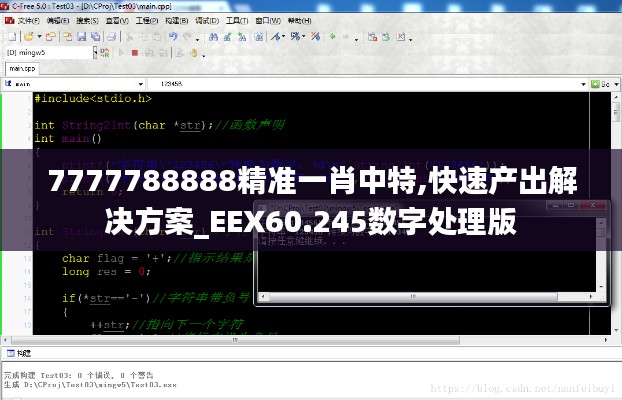Click the console window vertical scroll down arrow
The width and height of the screenshot is (622, 400).
[601, 287]
